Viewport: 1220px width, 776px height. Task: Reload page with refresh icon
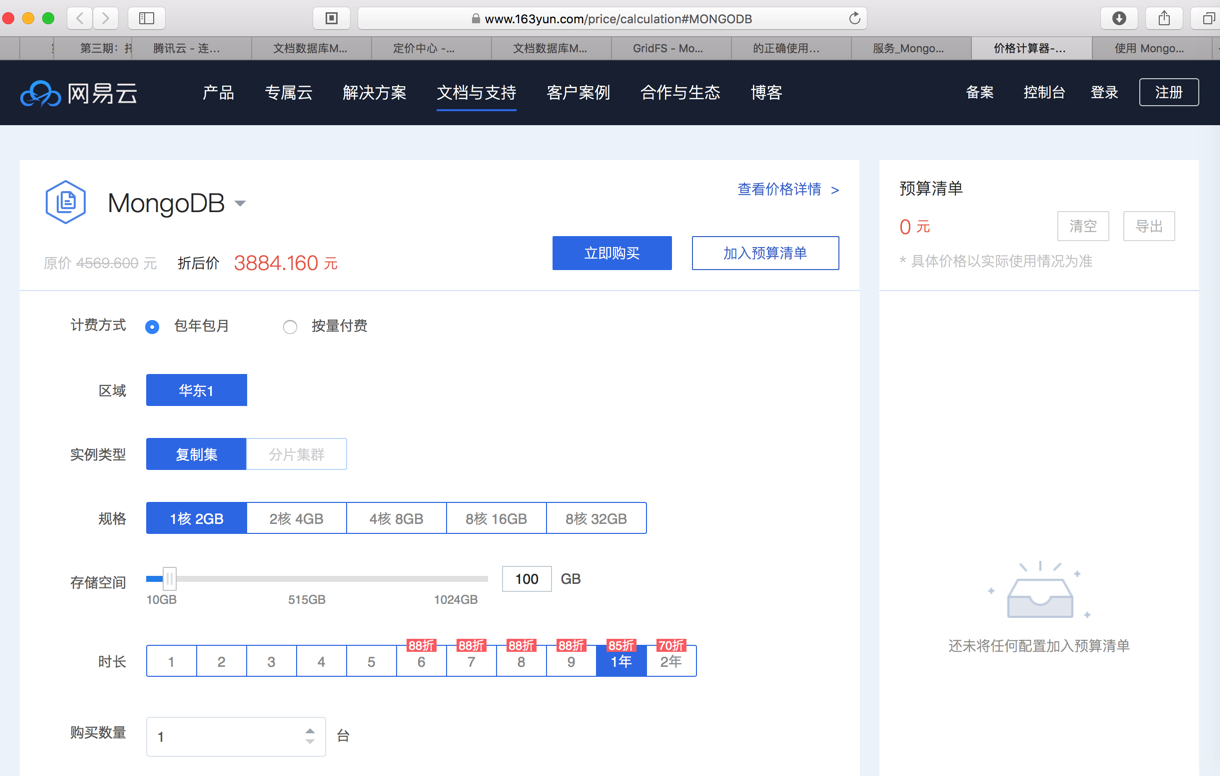(854, 18)
